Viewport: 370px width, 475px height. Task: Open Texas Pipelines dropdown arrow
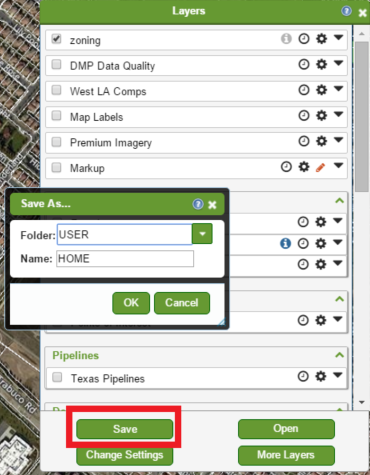tap(338, 375)
